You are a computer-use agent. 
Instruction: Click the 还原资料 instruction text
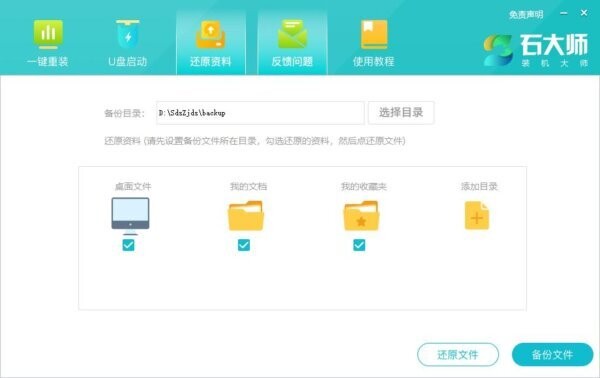tap(255, 141)
